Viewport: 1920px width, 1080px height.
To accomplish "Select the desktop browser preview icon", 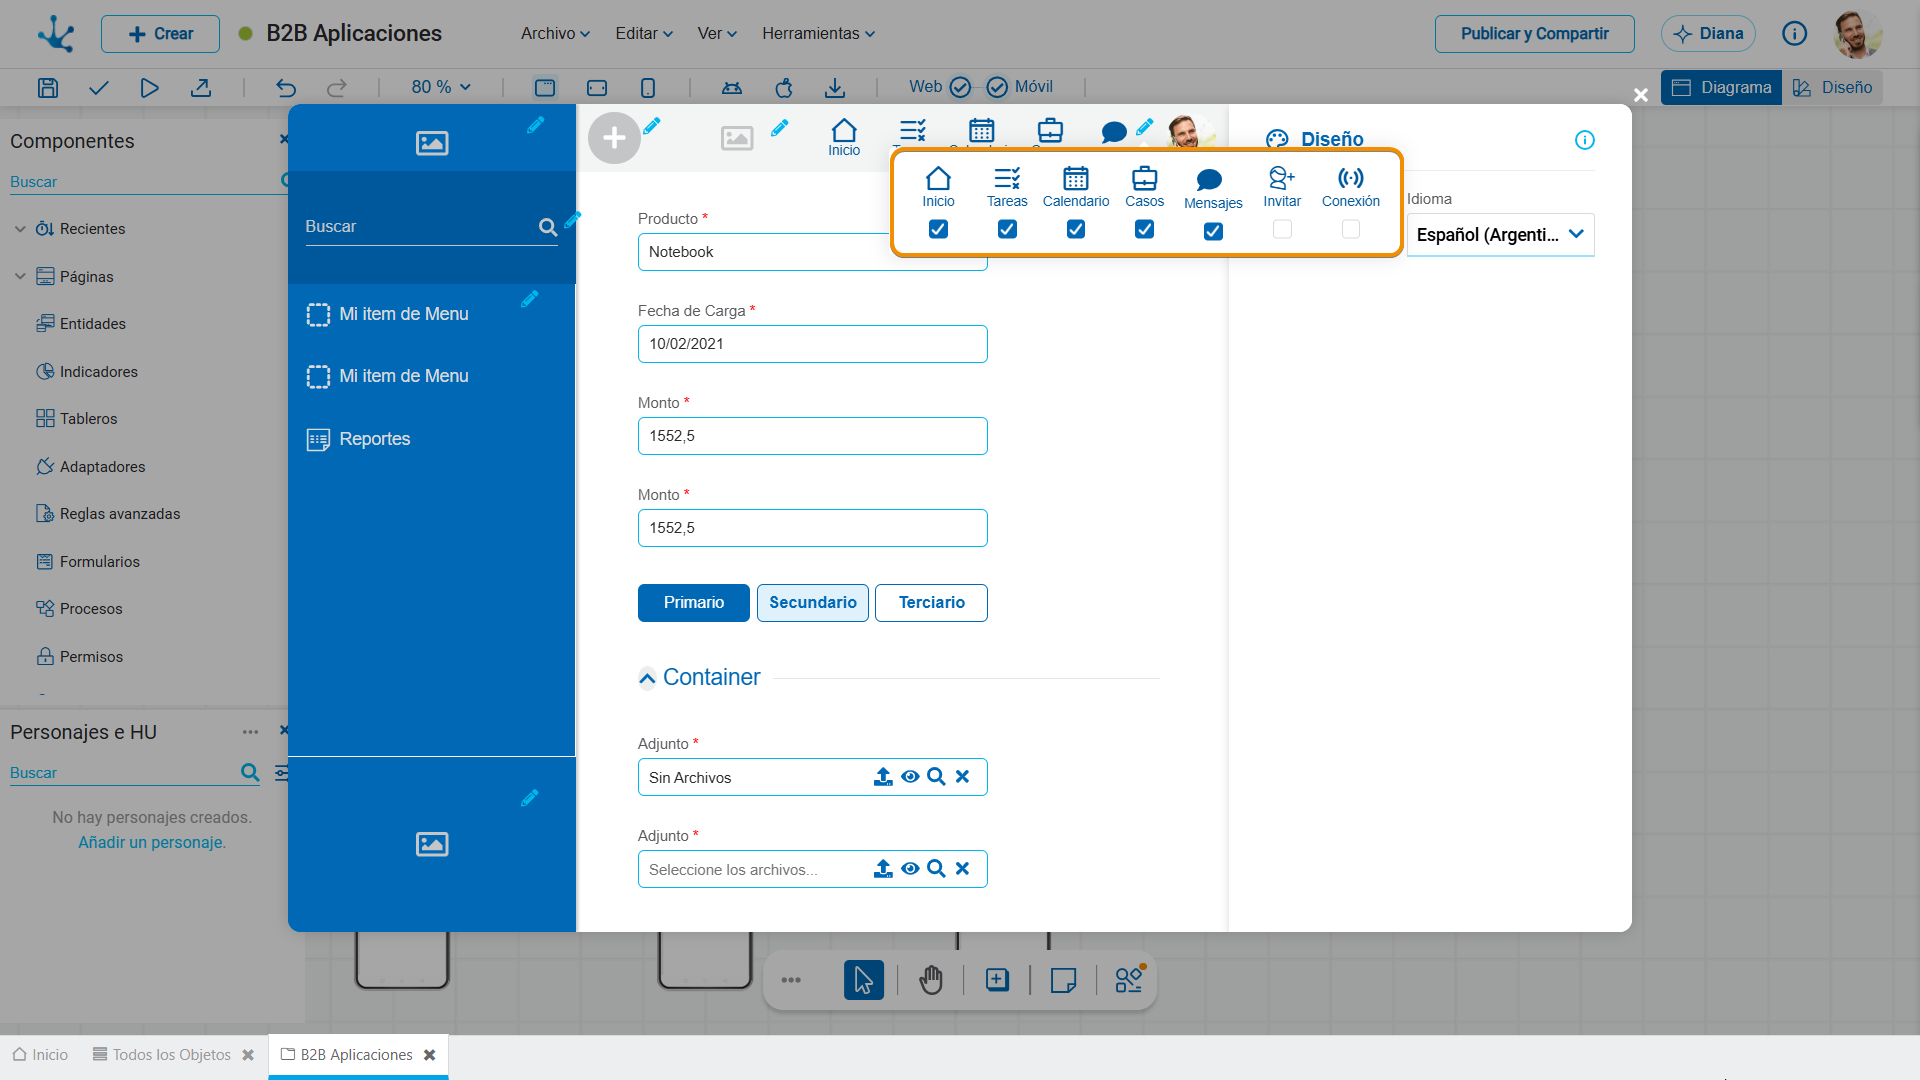I will coord(545,88).
